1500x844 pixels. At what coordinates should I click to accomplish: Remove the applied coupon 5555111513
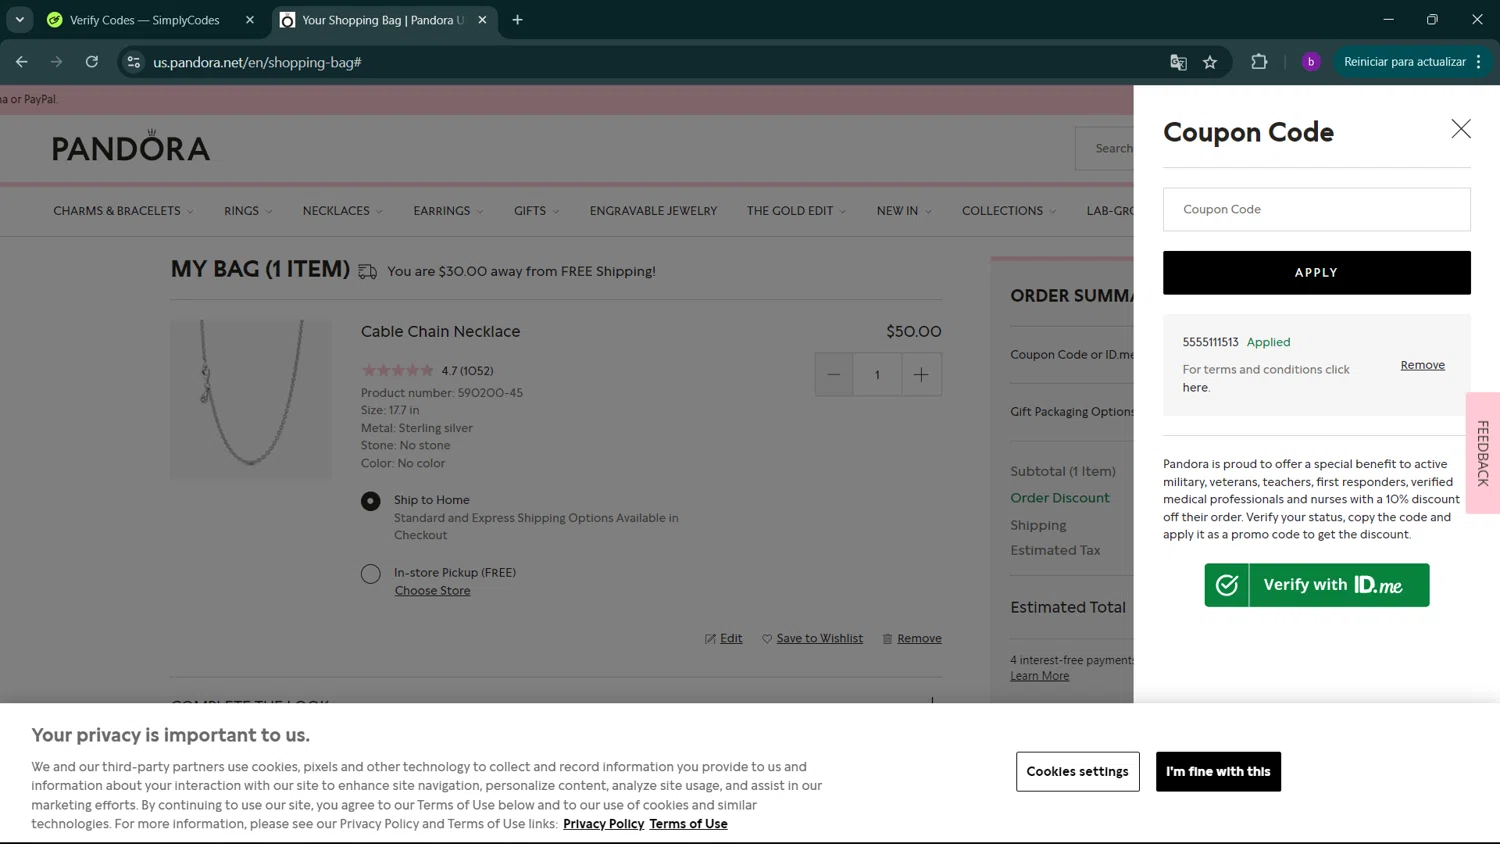point(1422,365)
